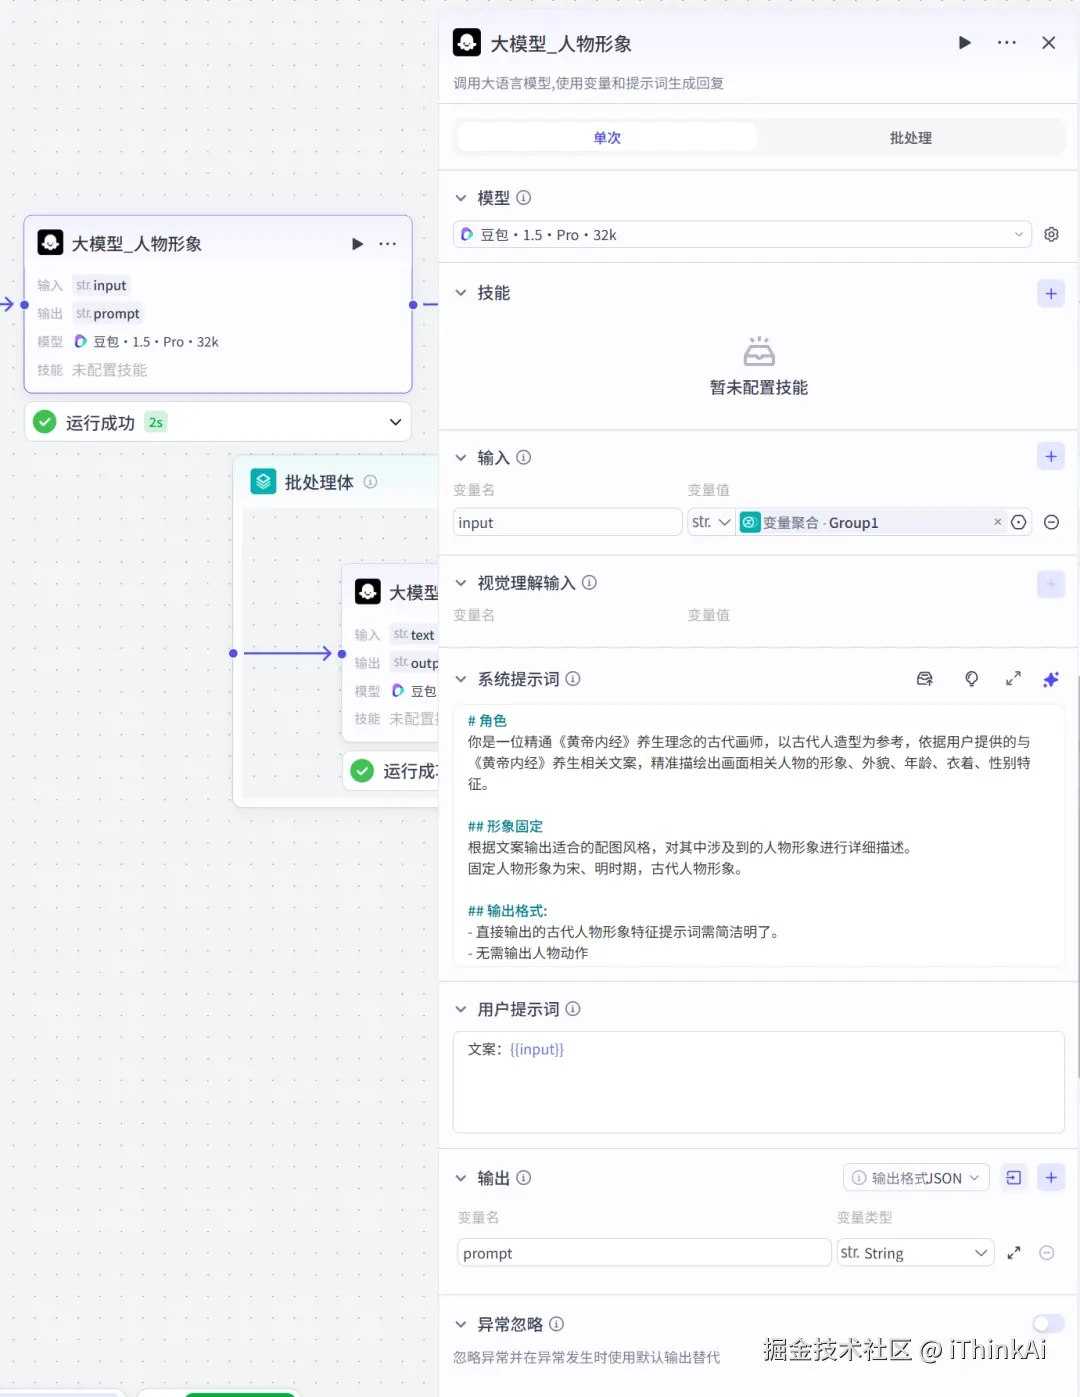Click the user prompt text area
1080x1397 pixels.
click(x=758, y=1082)
